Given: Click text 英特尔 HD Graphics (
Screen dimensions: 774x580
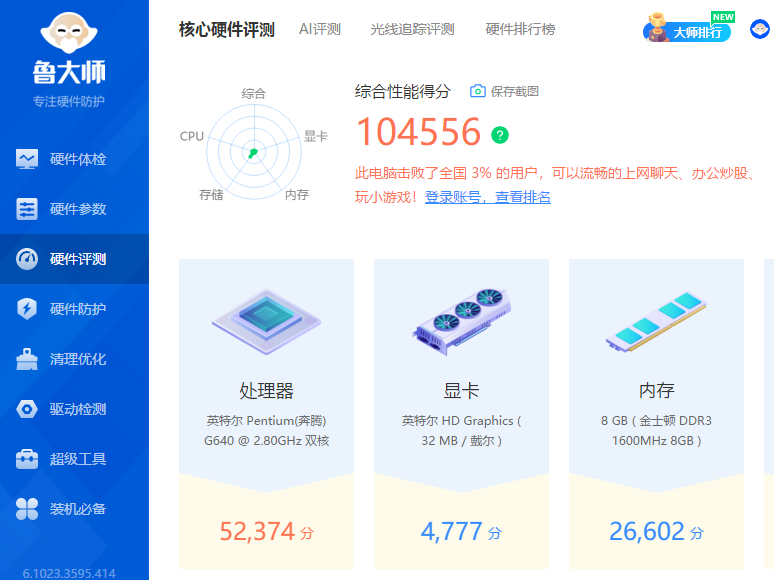Looking at the screenshot, I should tap(462, 421).
